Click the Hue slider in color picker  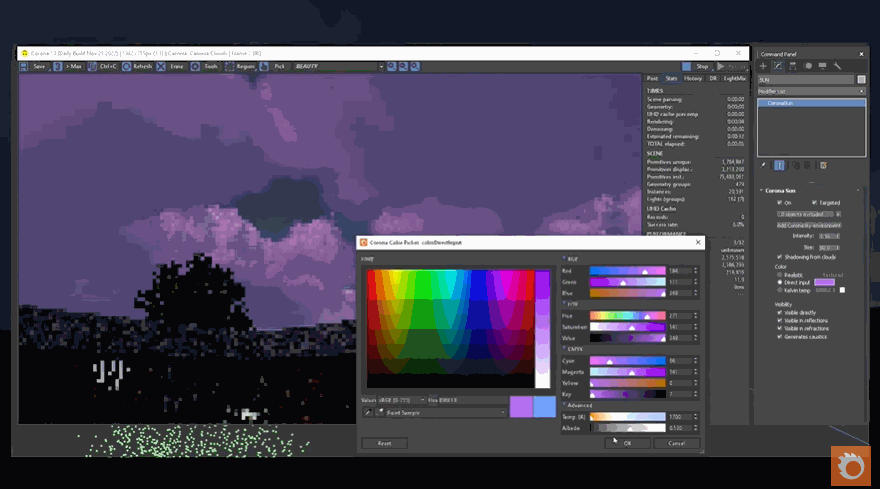[x=625, y=315]
